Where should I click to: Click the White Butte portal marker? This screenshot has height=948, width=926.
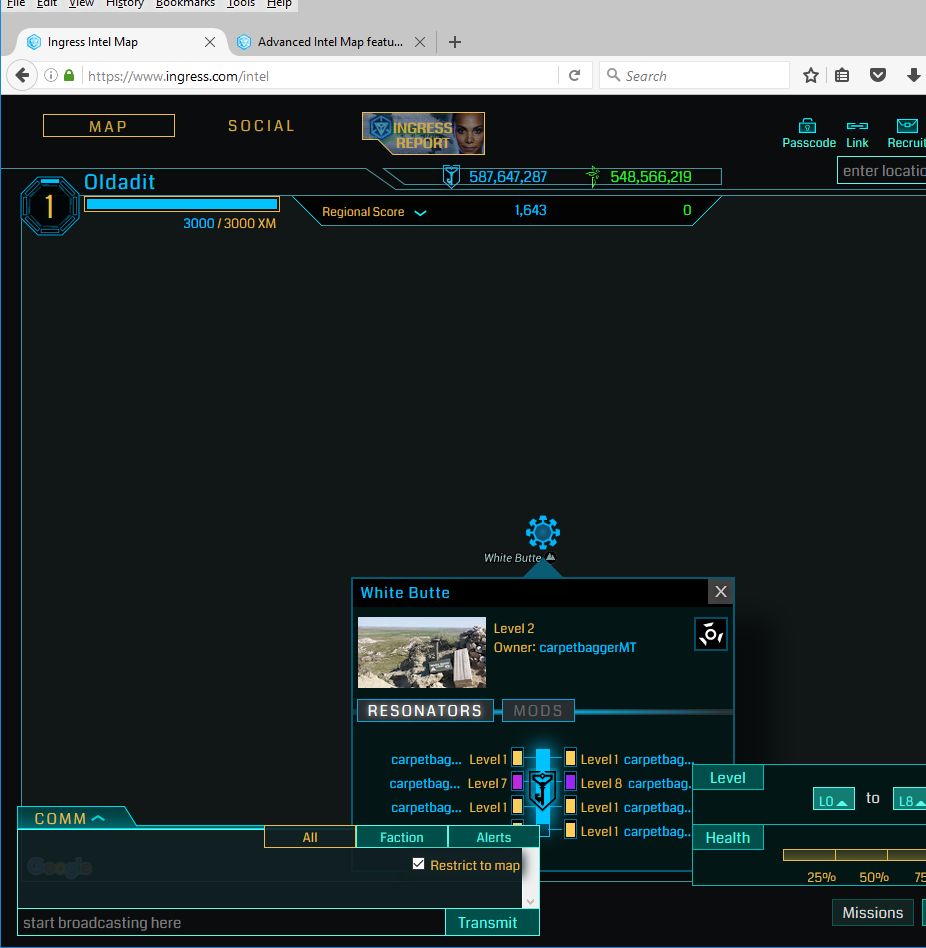(x=542, y=532)
